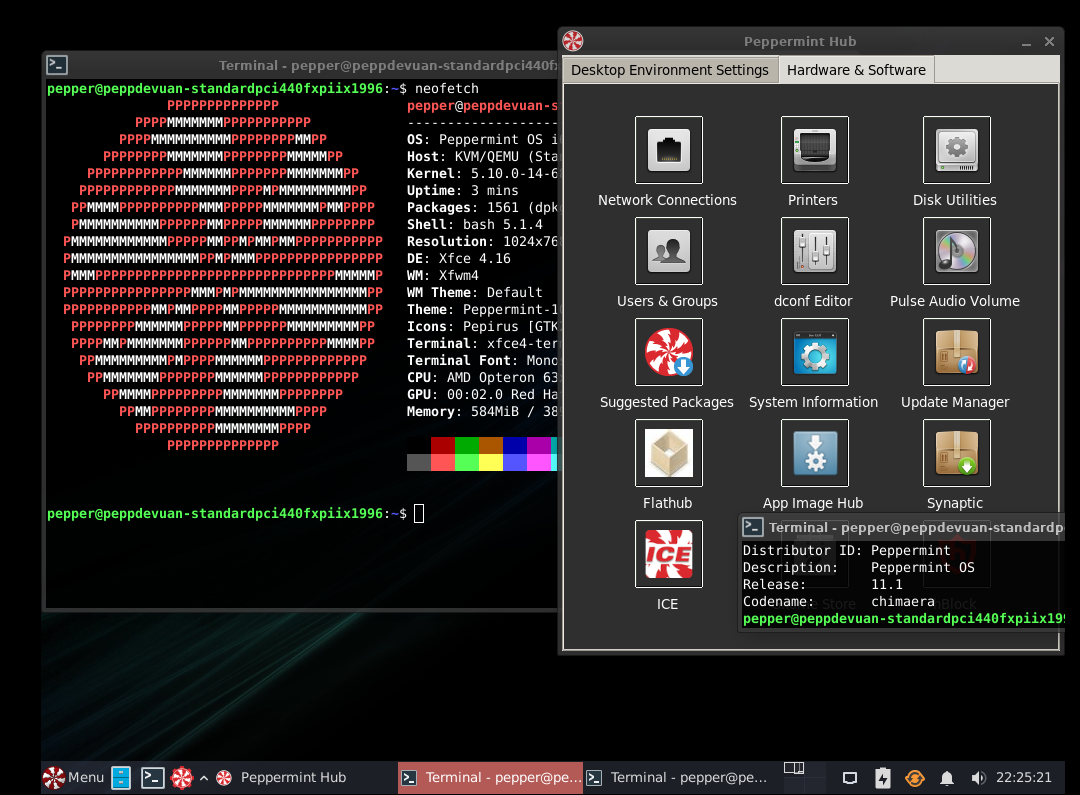Open display tray icon in panel
Screen dimensions: 1080x795
850,778
